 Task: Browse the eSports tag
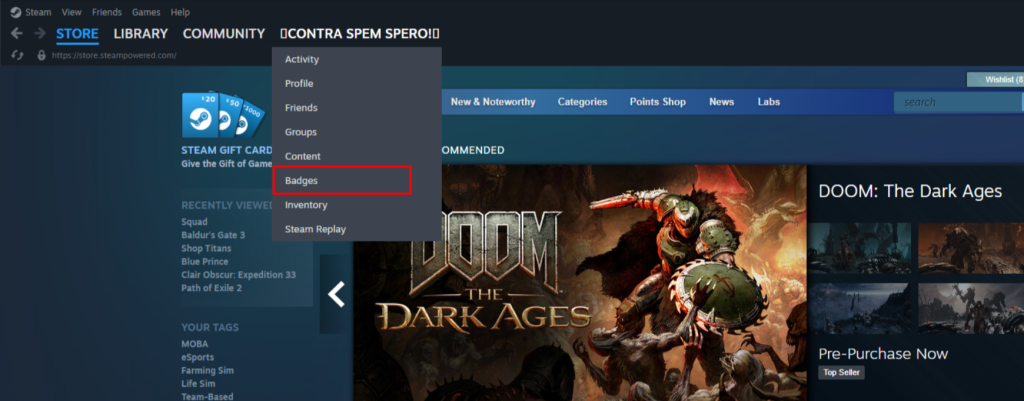[x=198, y=357]
